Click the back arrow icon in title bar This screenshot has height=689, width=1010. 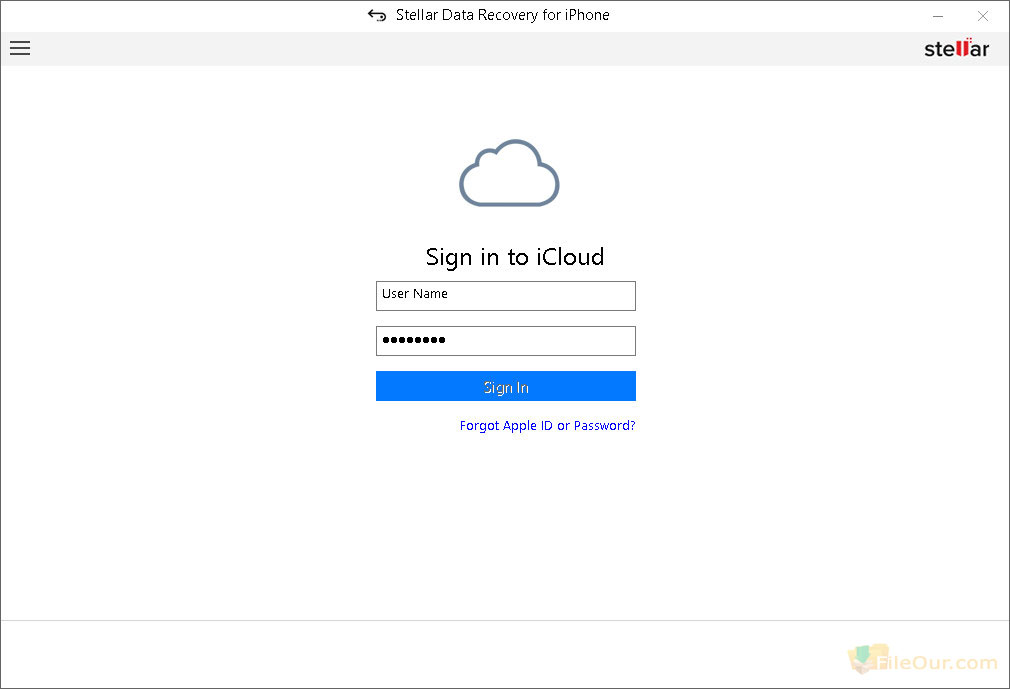pyautogui.click(x=377, y=15)
